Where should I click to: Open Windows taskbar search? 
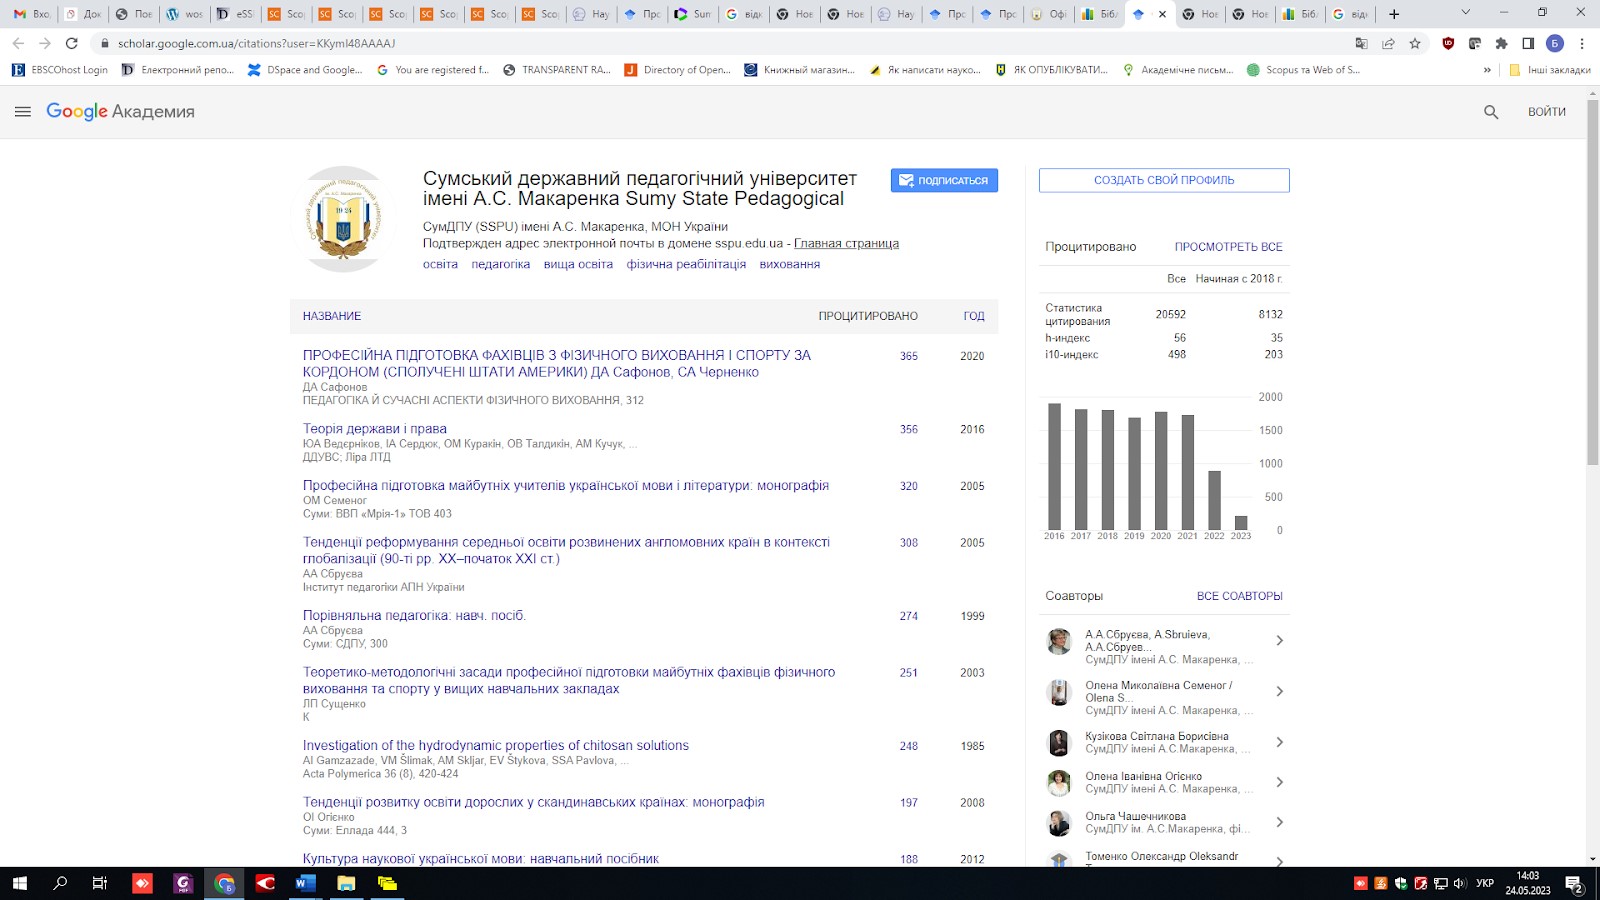(60, 883)
